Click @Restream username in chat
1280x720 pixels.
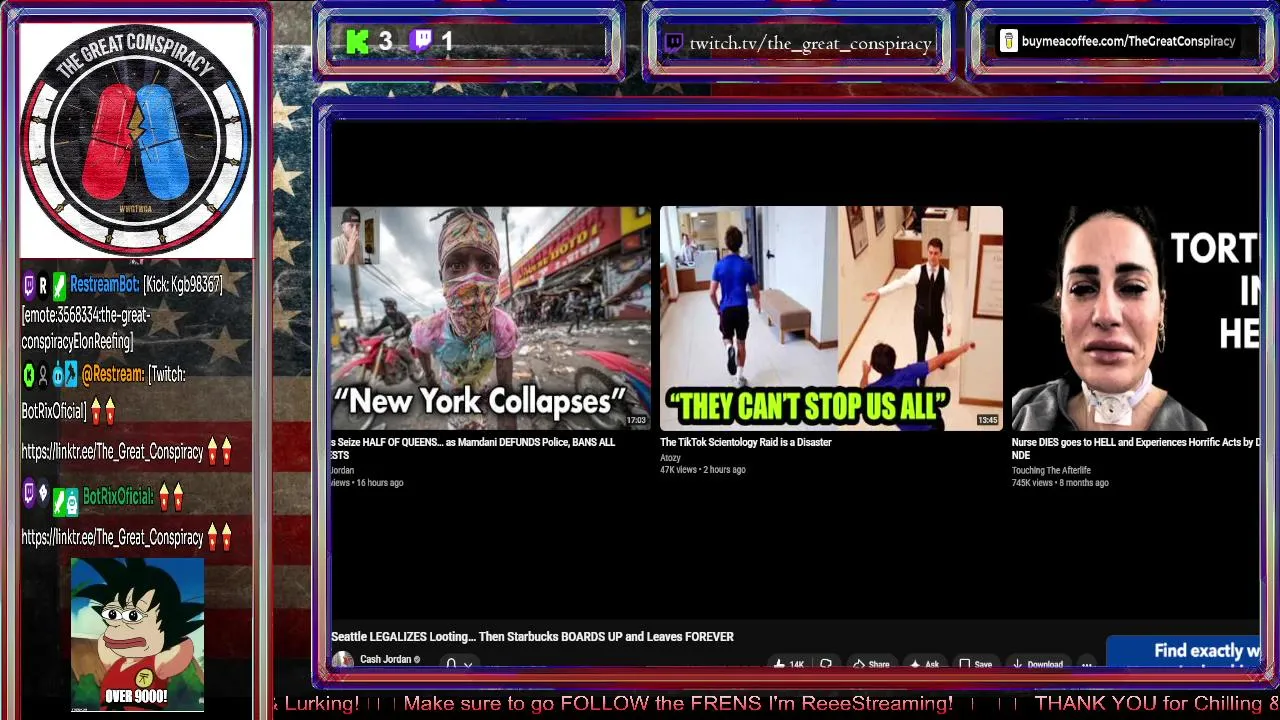(112, 374)
